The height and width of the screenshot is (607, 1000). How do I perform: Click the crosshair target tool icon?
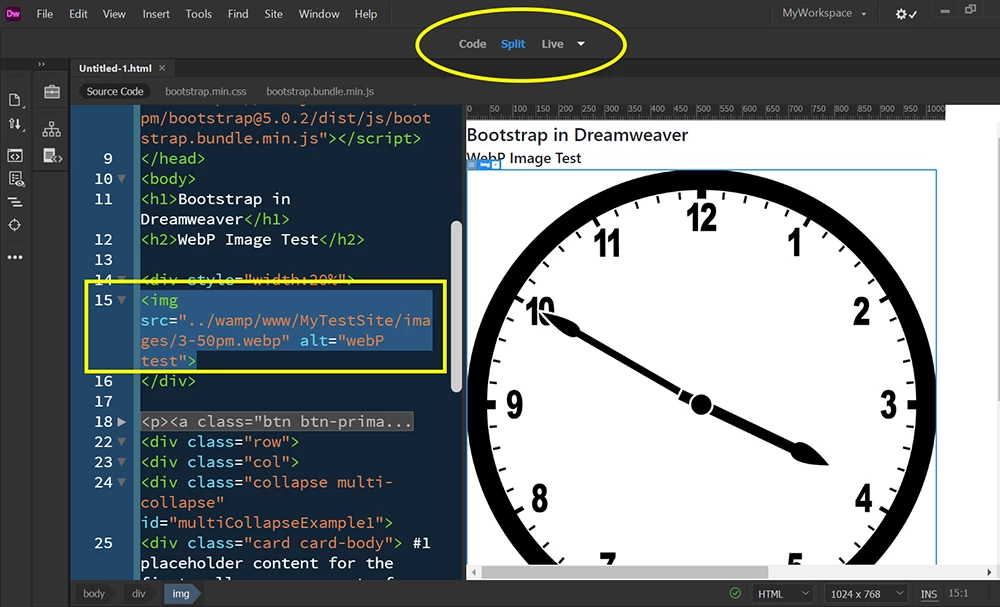(x=15, y=225)
